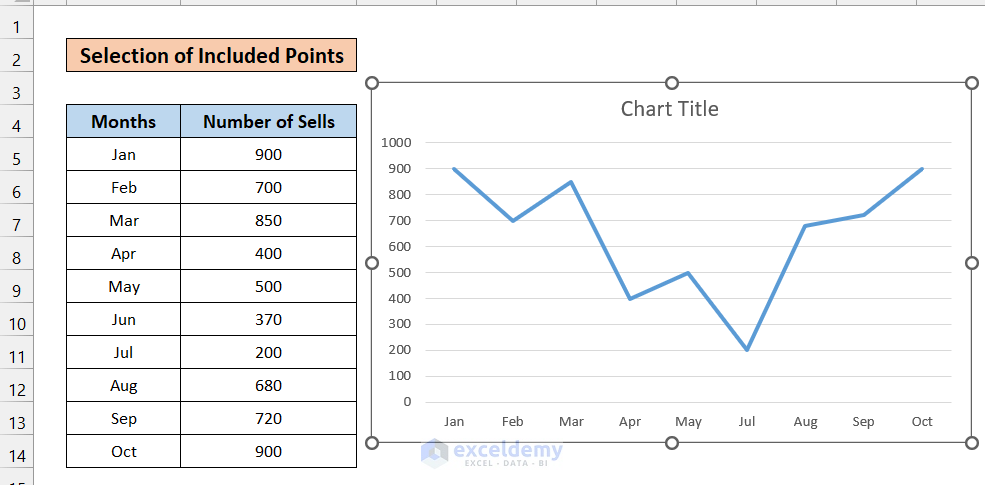
Task: Click the cell containing 370
Action: pyautogui.click(x=268, y=320)
